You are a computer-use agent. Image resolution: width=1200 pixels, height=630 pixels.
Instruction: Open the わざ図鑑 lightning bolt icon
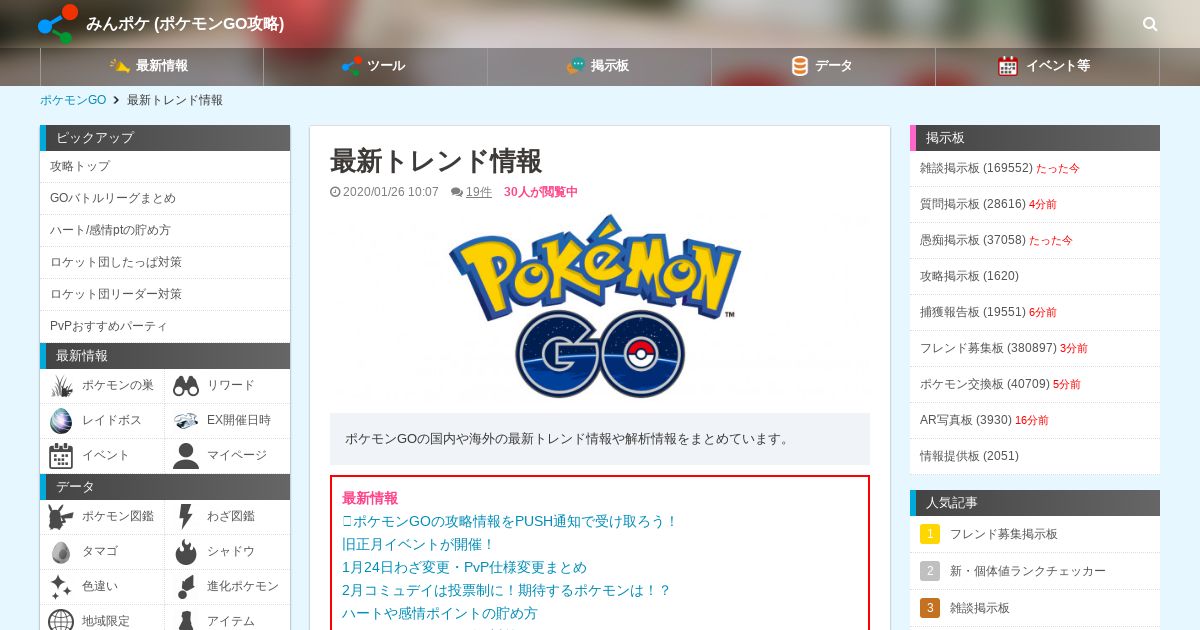[x=186, y=517]
